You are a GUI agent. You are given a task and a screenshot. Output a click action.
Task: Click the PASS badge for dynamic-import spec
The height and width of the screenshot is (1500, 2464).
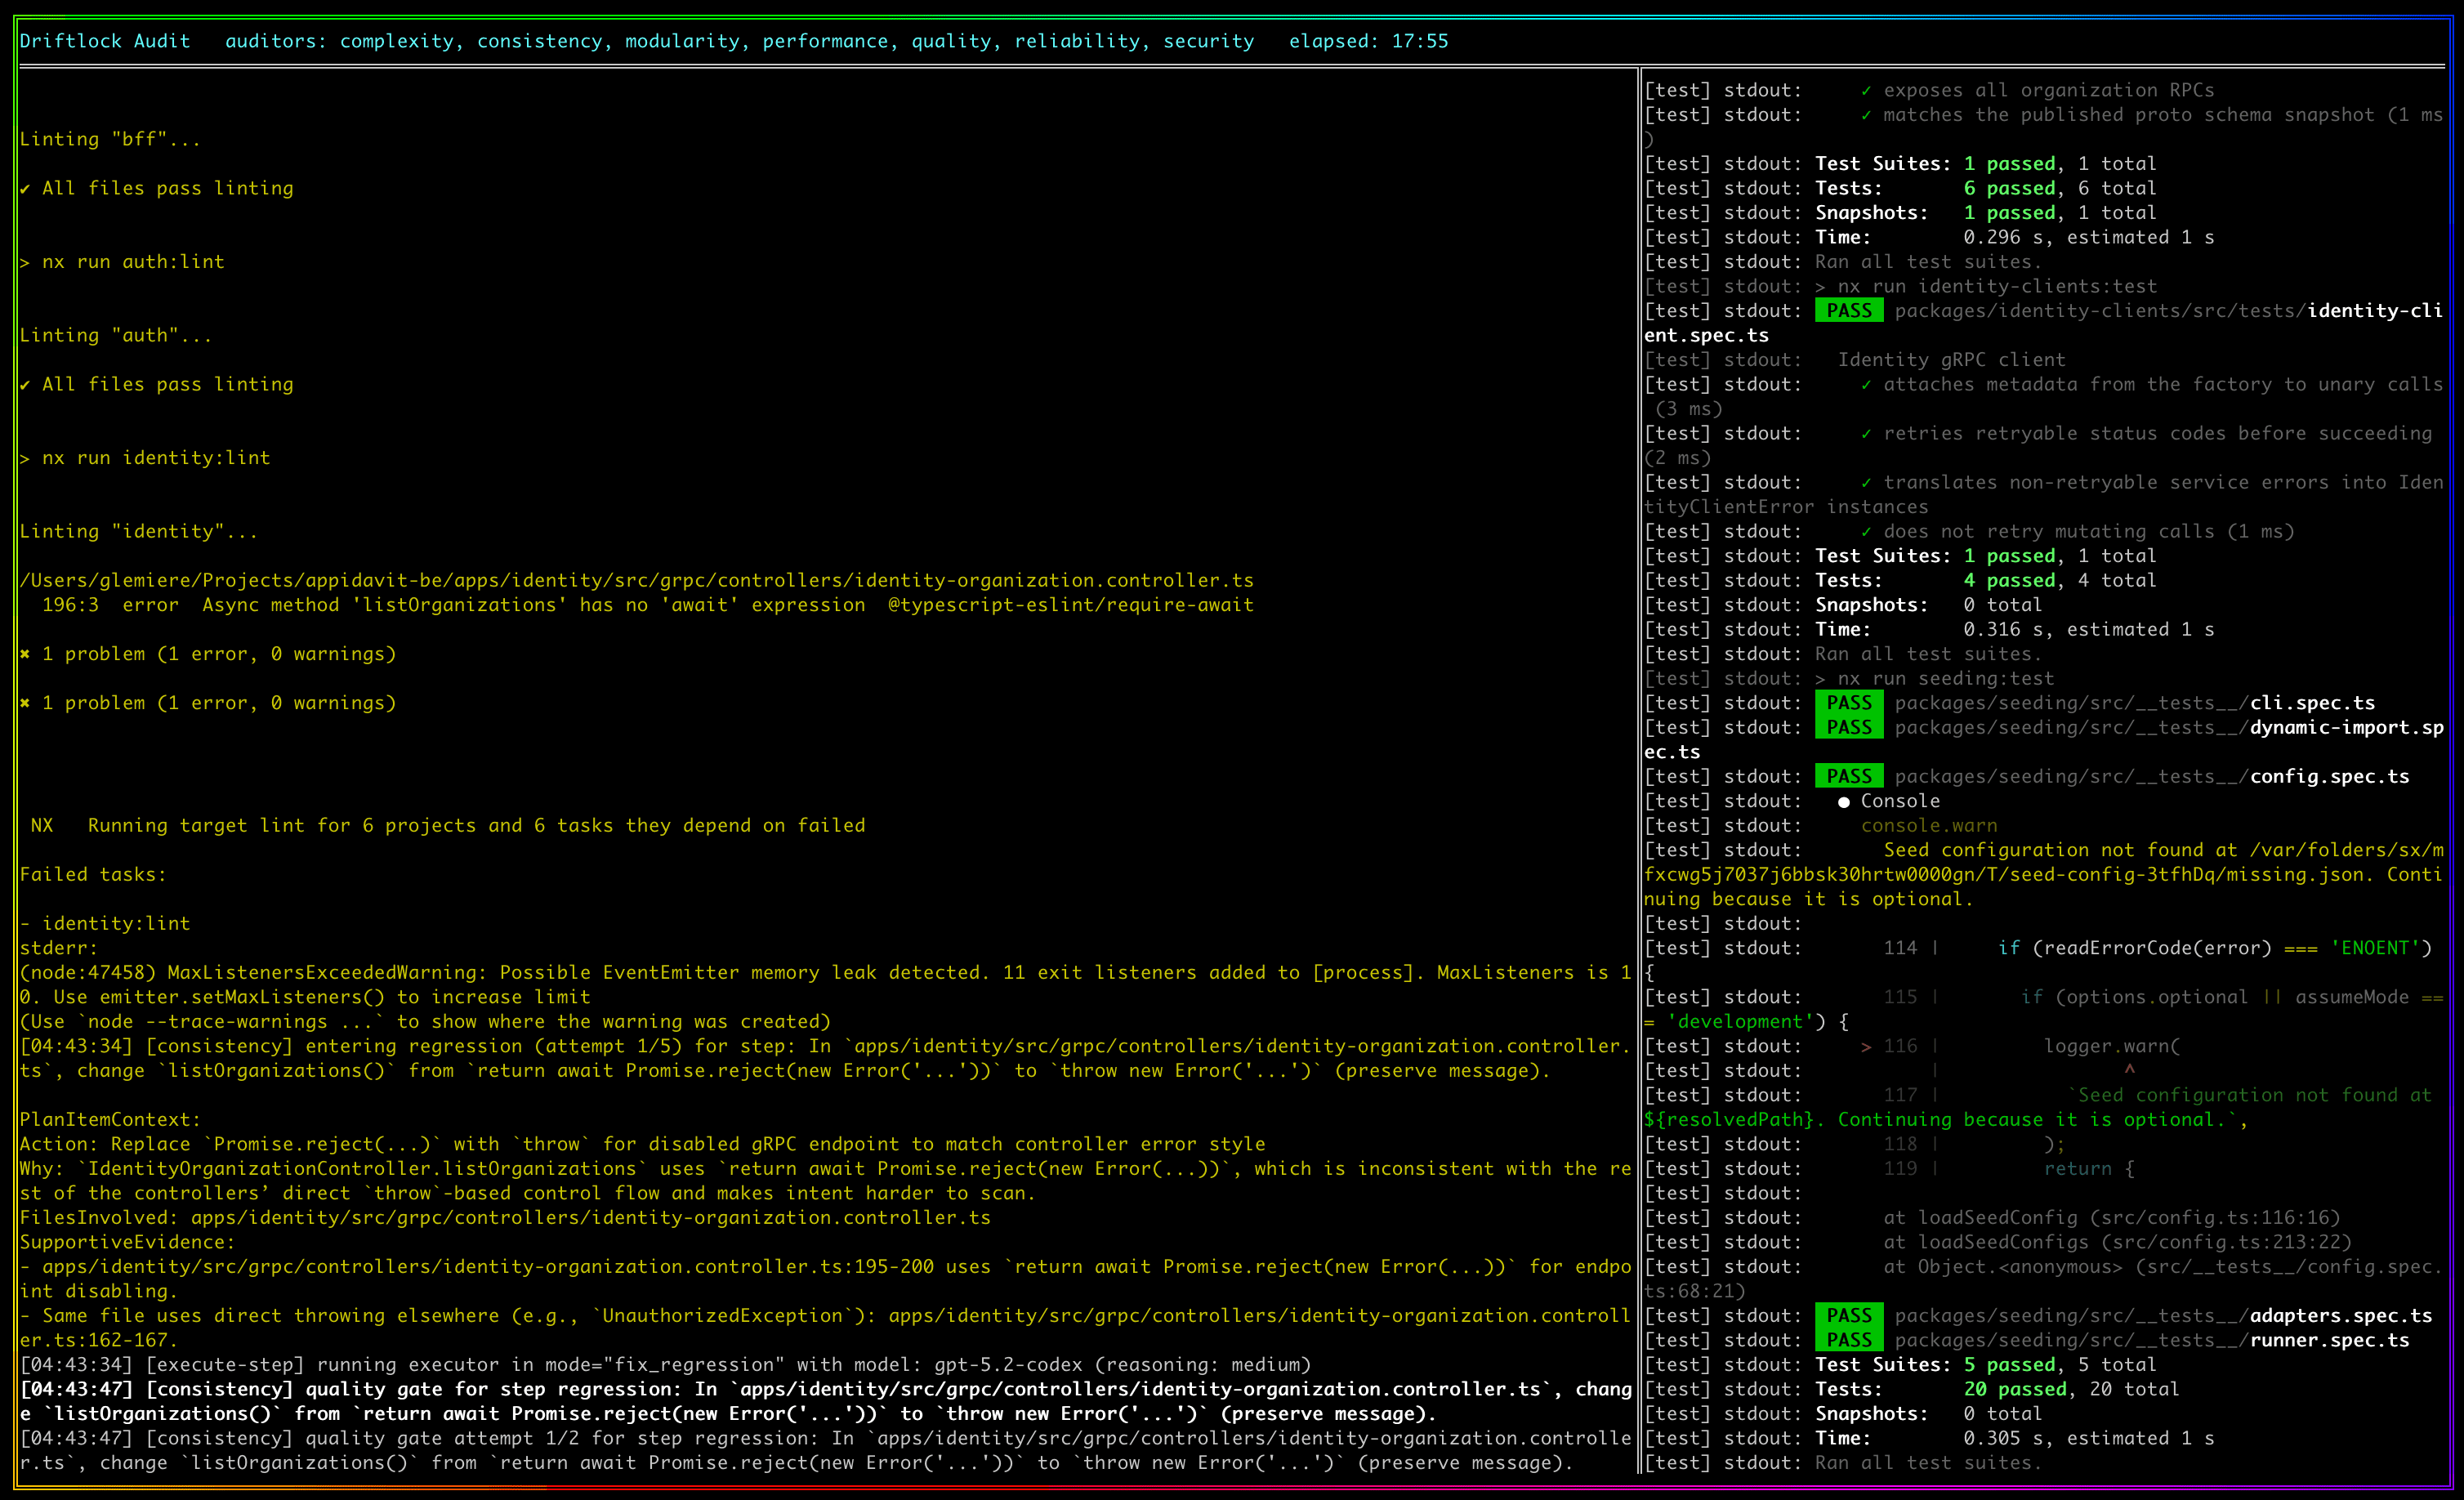pyautogui.click(x=1848, y=727)
